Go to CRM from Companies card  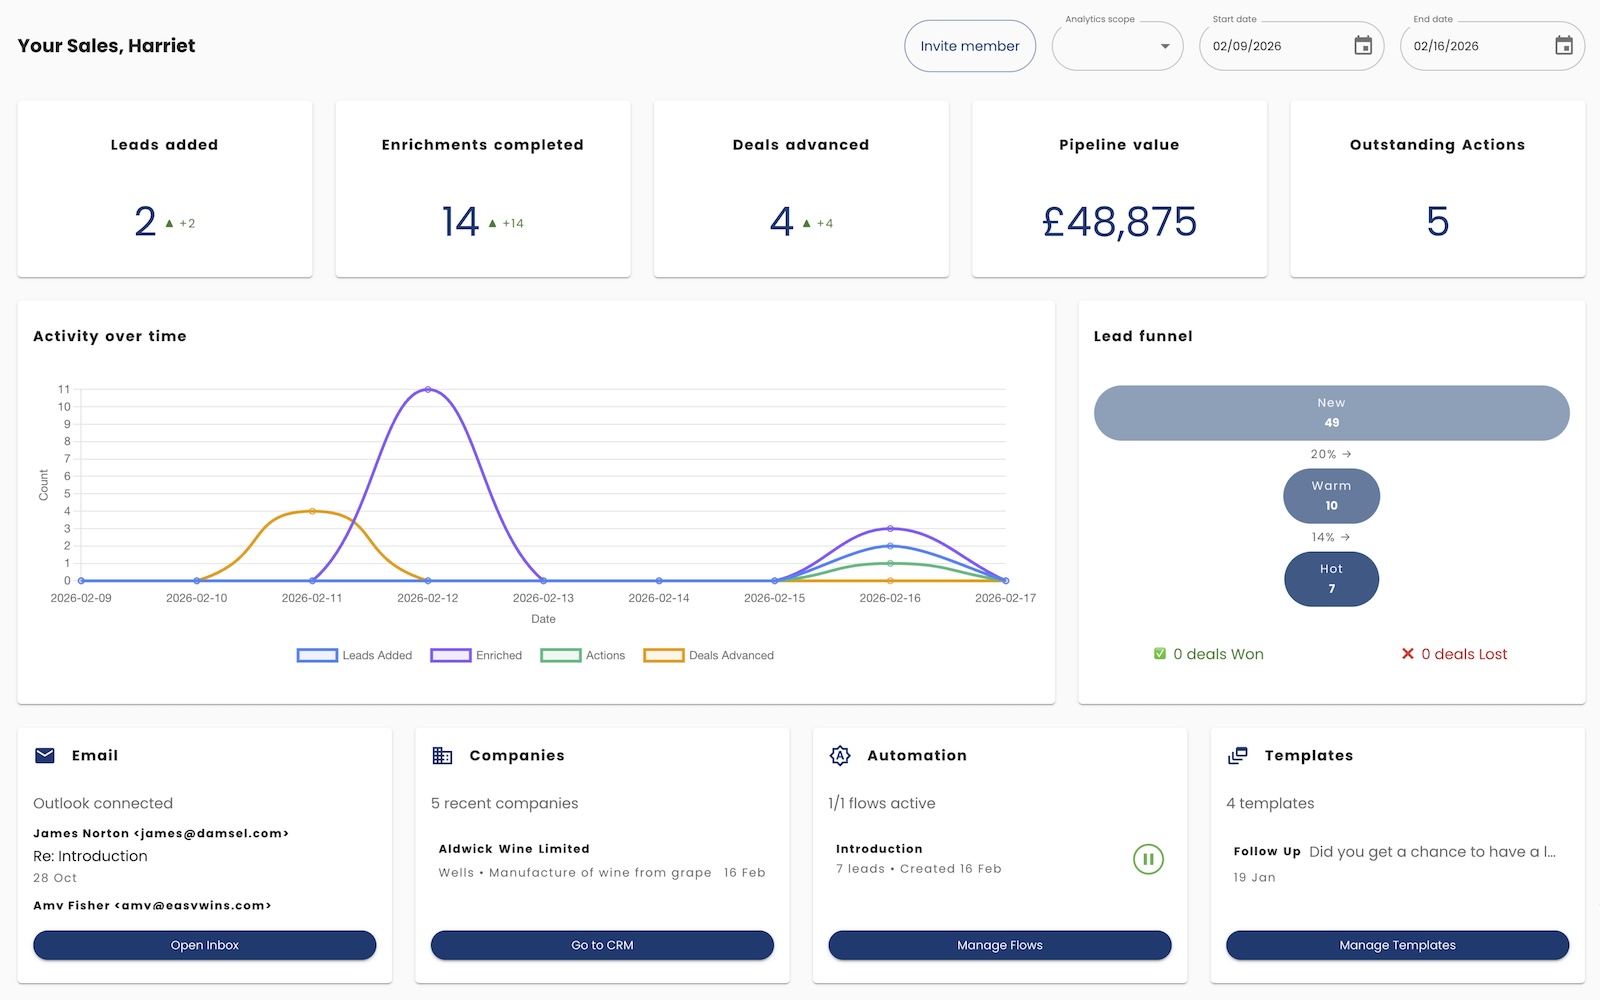[x=602, y=945]
